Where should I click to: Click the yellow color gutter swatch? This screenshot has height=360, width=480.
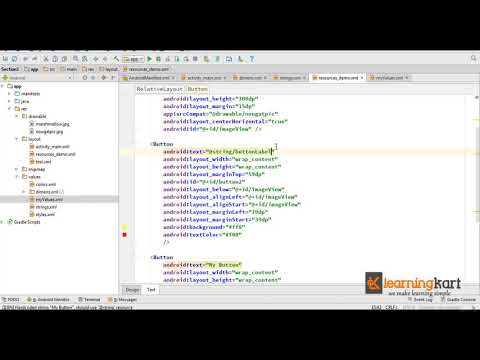(124, 227)
